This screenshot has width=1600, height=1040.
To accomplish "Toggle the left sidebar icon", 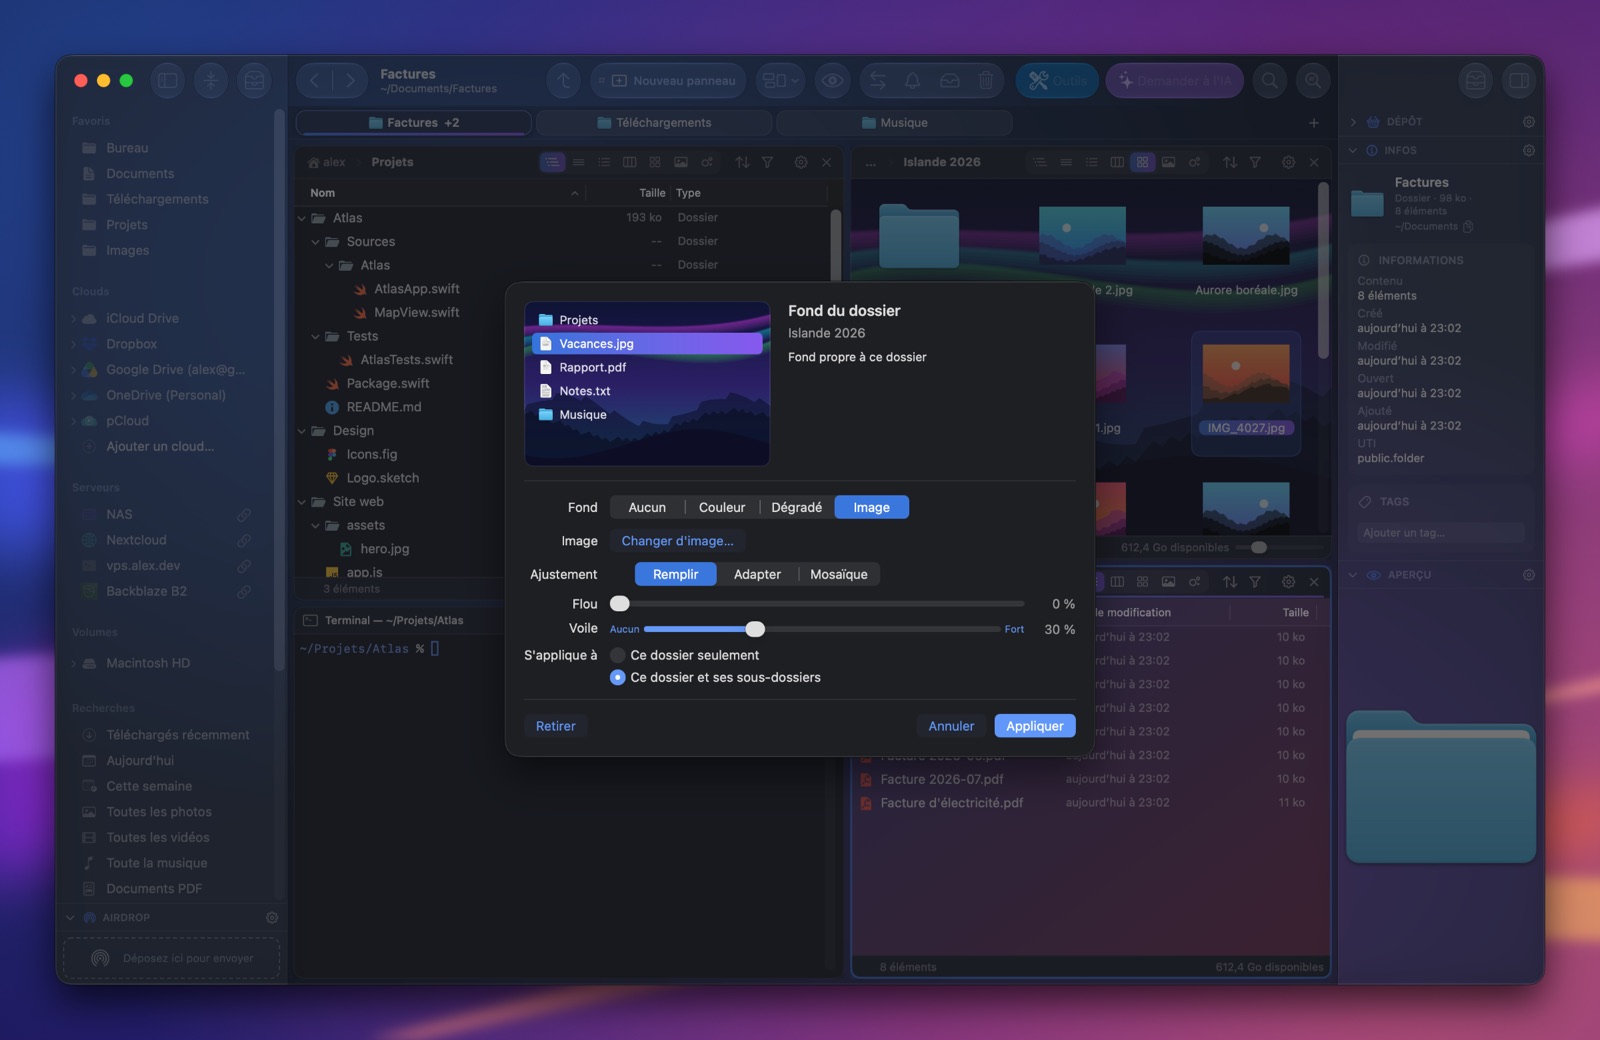I will [168, 81].
